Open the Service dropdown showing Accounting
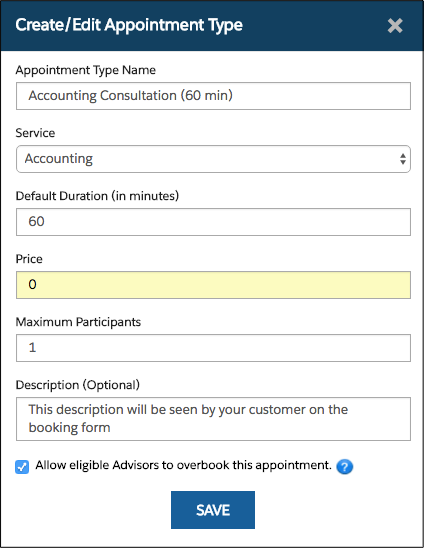The height and width of the screenshot is (548, 424). (213, 159)
